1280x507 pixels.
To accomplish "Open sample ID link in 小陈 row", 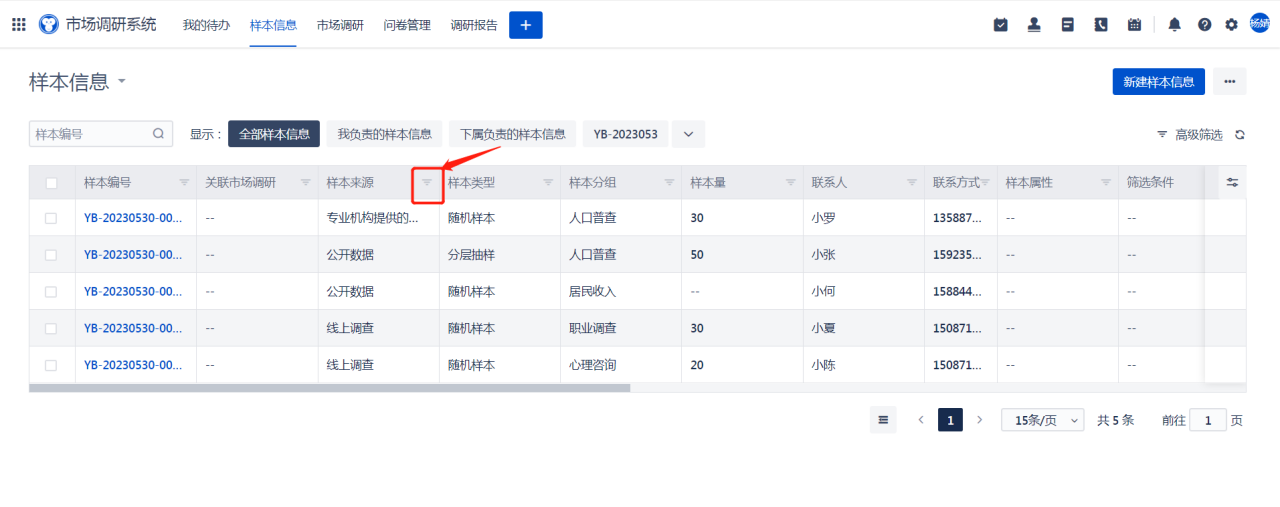I will click(x=133, y=365).
